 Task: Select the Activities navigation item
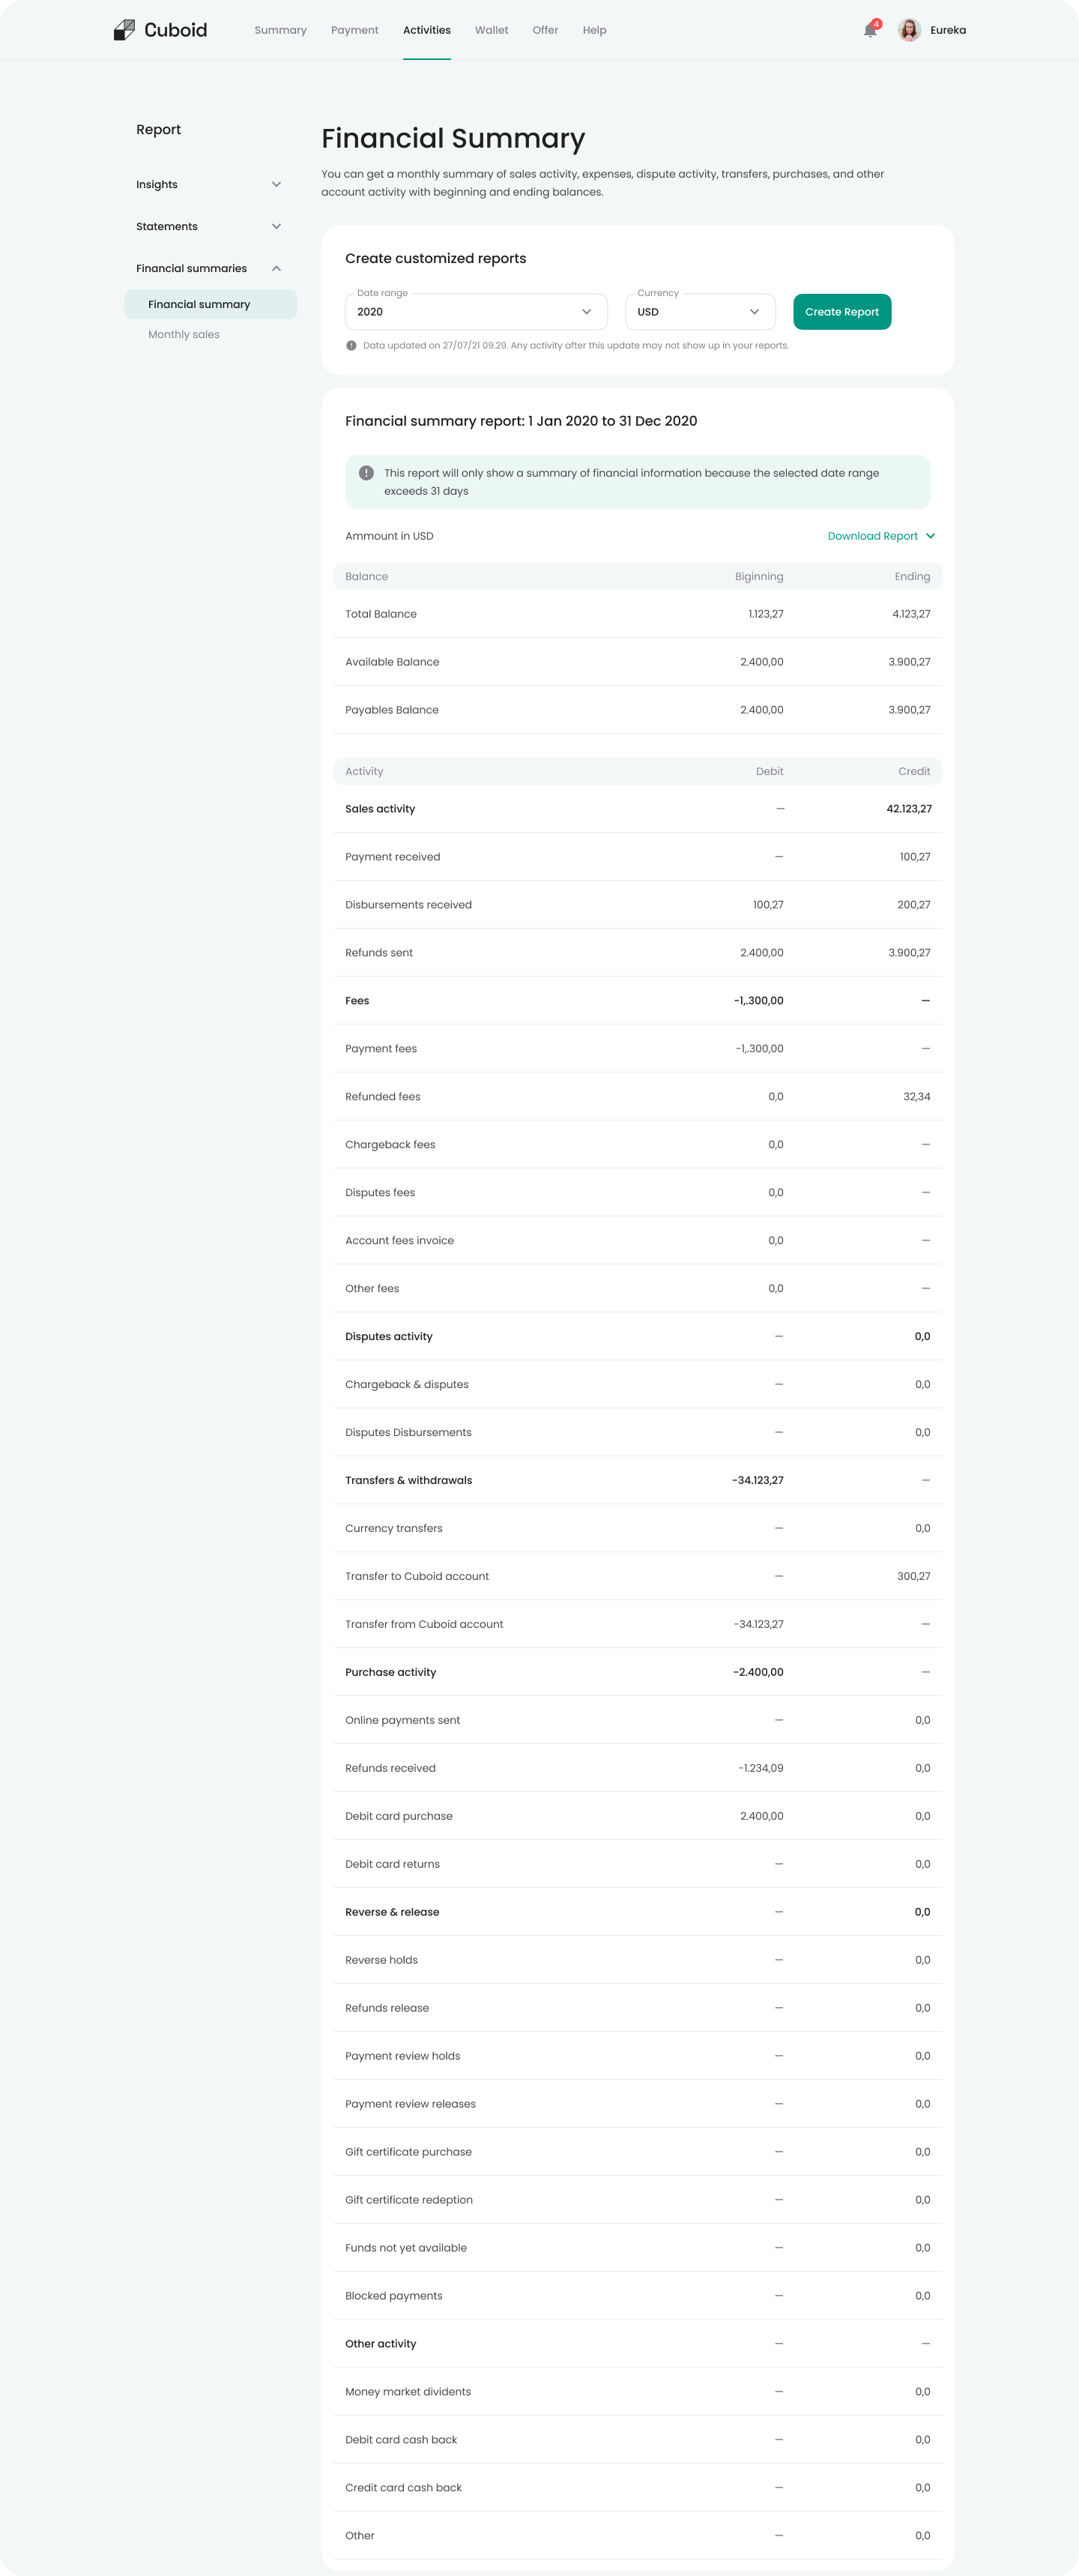pos(426,30)
